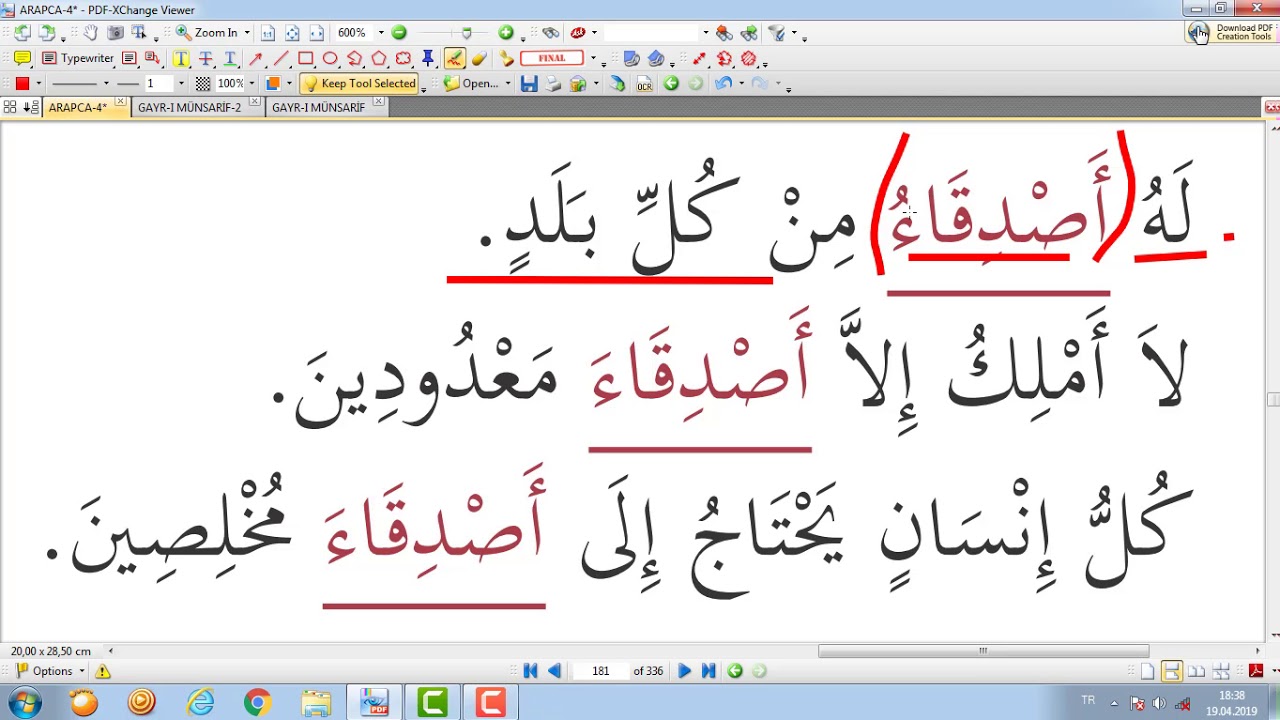Image resolution: width=1280 pixels, height=720 pixels.
Task: Select the Highlight text tool
Action: 181,58
